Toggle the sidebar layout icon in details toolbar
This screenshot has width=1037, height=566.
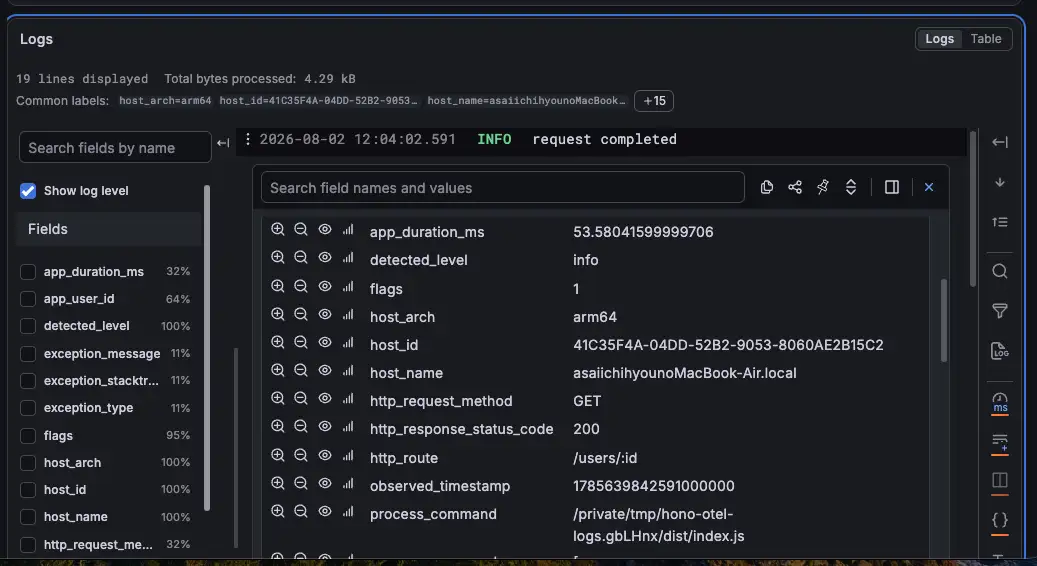(x=892, y=187)
